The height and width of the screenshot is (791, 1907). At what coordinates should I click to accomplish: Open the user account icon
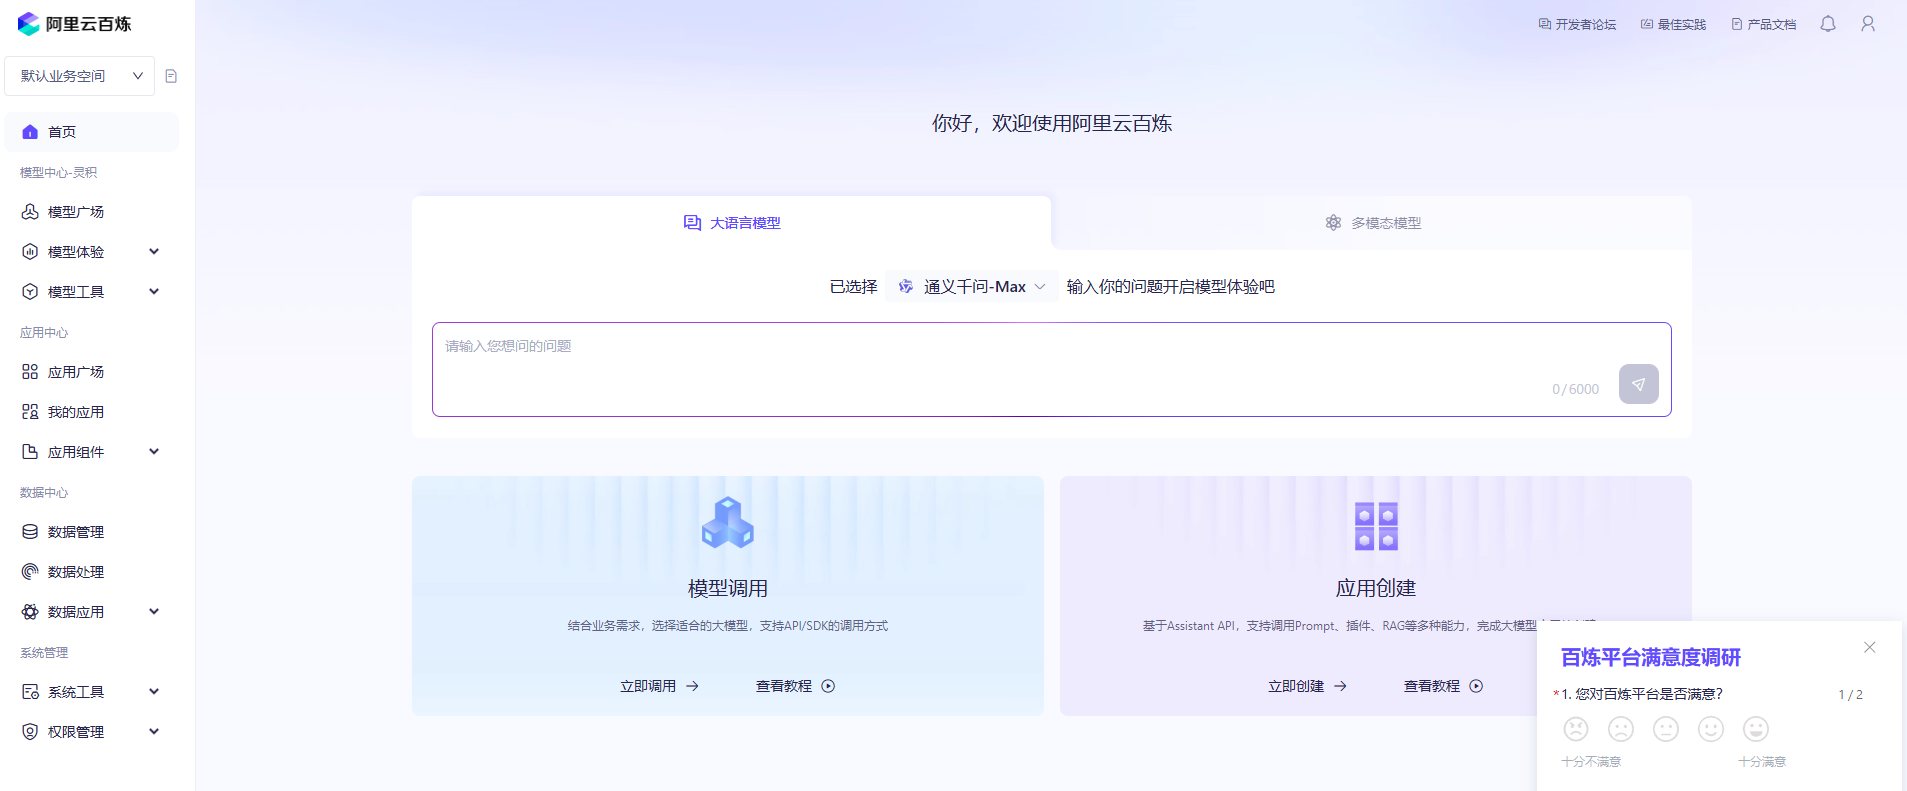coord(1868,24)
